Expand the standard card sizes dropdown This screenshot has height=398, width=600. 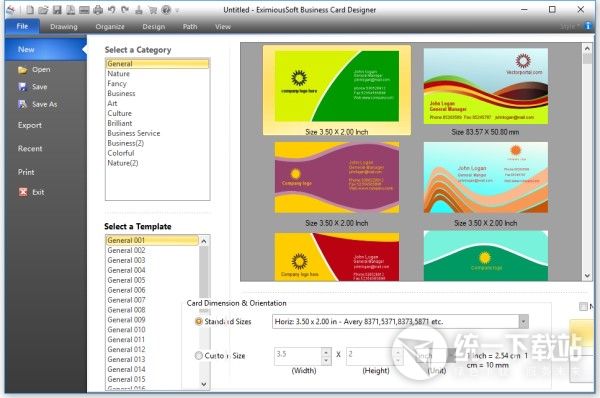point(523,321)
